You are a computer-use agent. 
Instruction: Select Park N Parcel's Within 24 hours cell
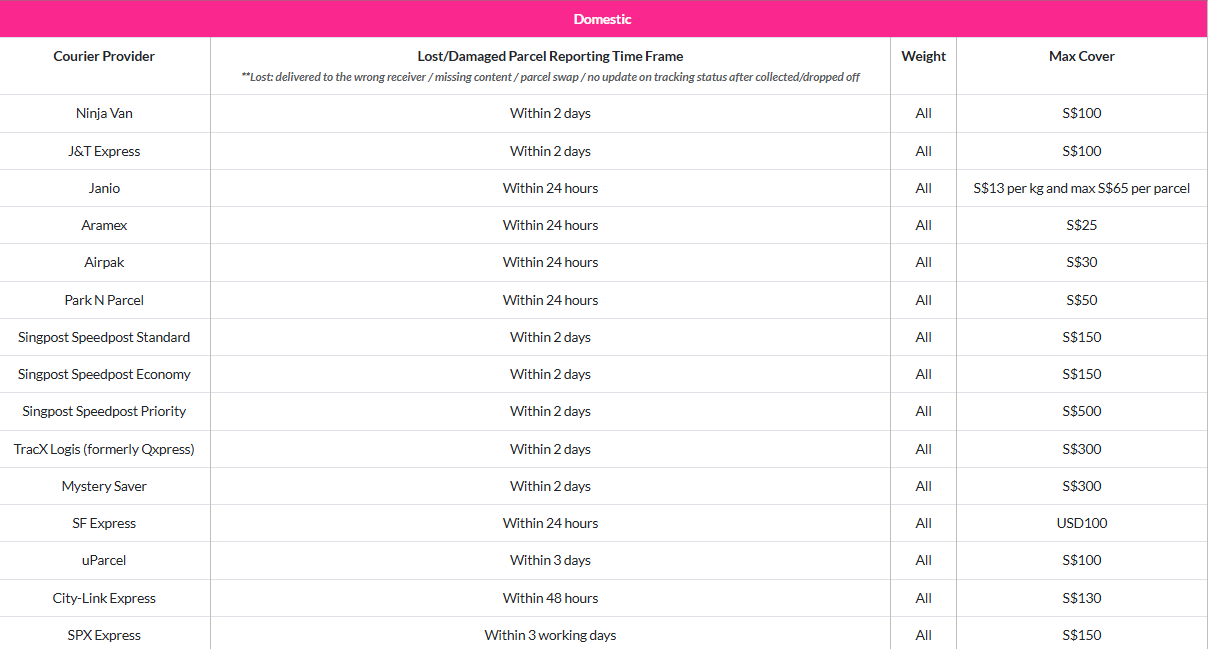550,300
